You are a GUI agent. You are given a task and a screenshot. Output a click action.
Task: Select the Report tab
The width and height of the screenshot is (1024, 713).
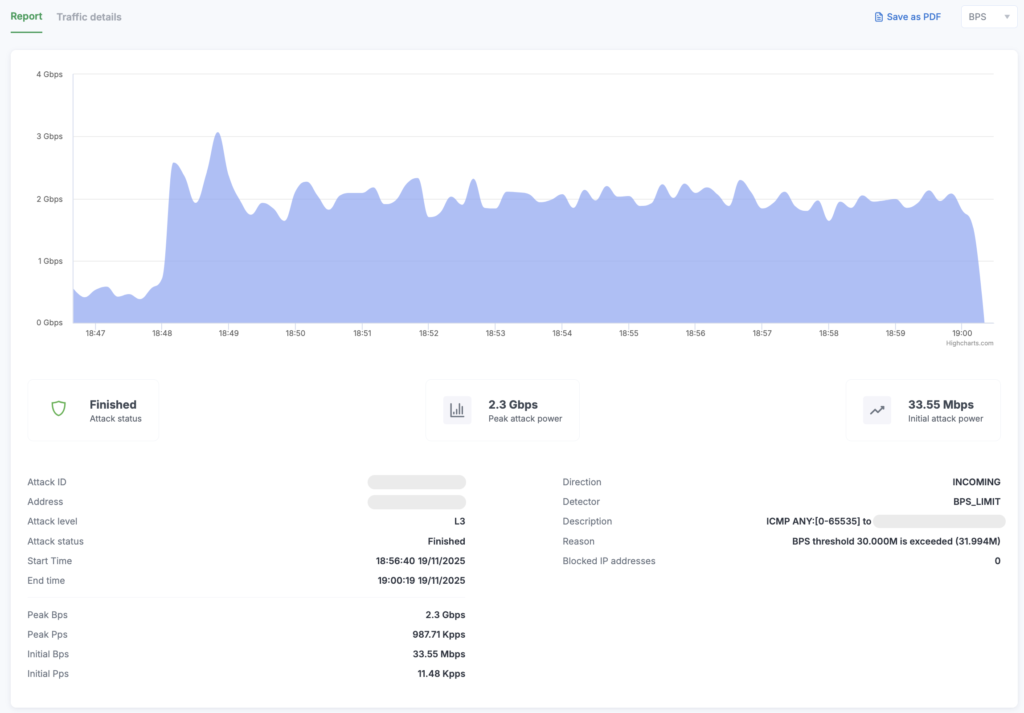tap(26, 17)
